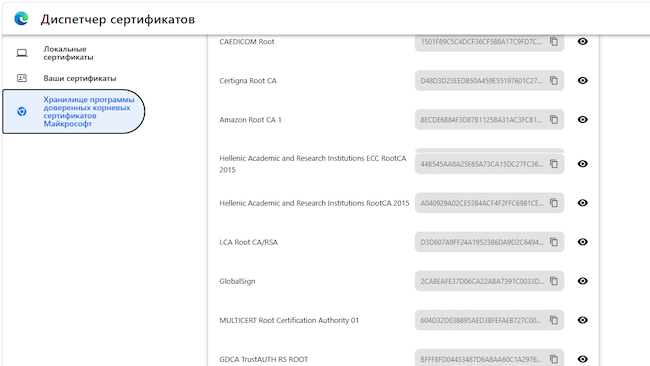Click the 'Диспетчер сертификатов' page title
The width and height of the screenshot is (650, 366).
(x=118, y=19)
